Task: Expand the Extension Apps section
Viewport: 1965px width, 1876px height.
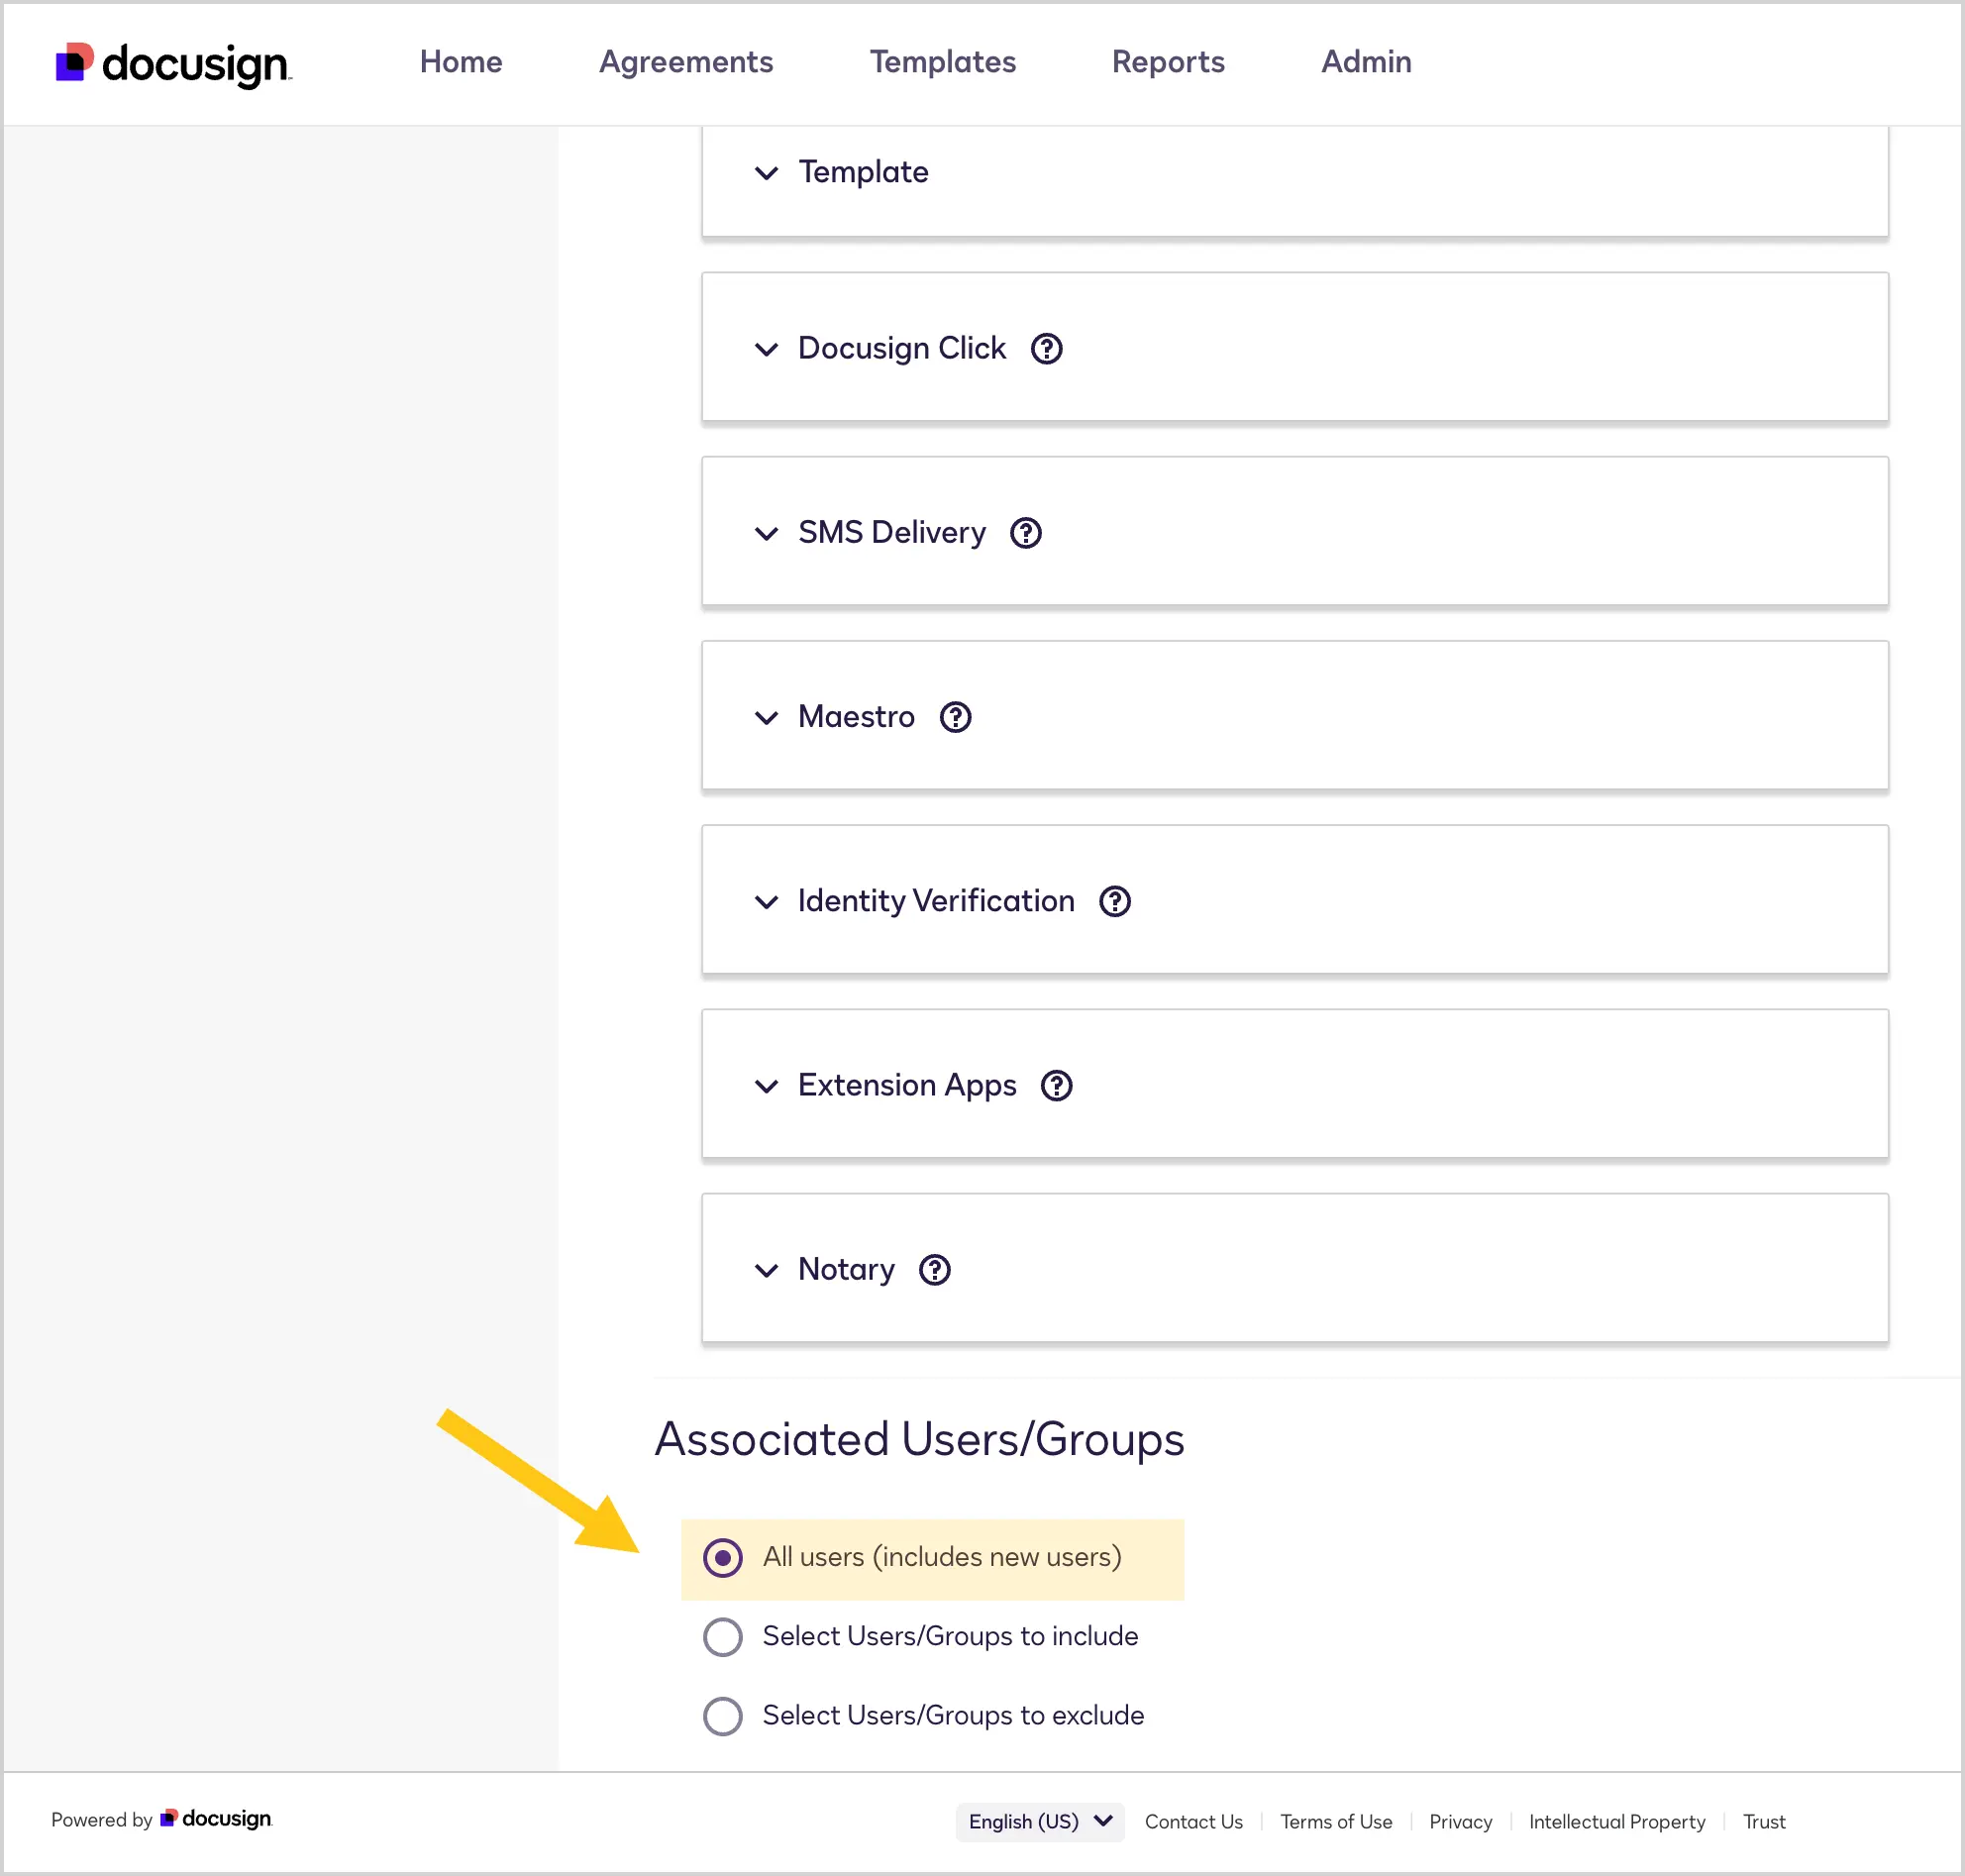Action: tap(766, 1085)
